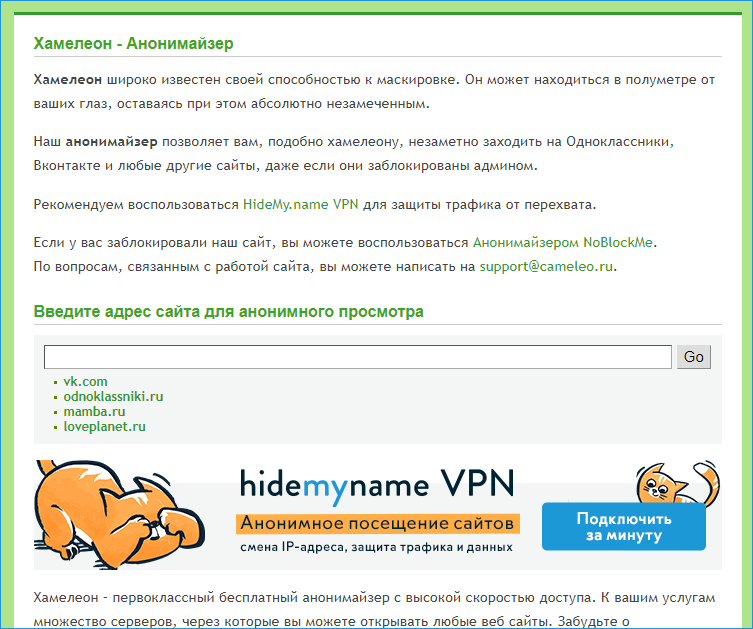Click the Хамелеон - Анонимайзер heading
Viewport: 753px width, 629px height.
tap(134, 44)
